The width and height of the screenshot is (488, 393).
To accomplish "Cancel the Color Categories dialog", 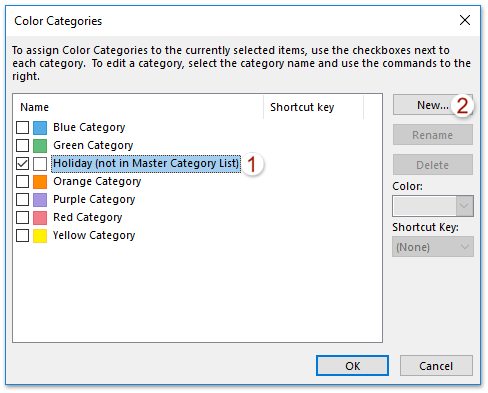I will (x=436, y=366).
